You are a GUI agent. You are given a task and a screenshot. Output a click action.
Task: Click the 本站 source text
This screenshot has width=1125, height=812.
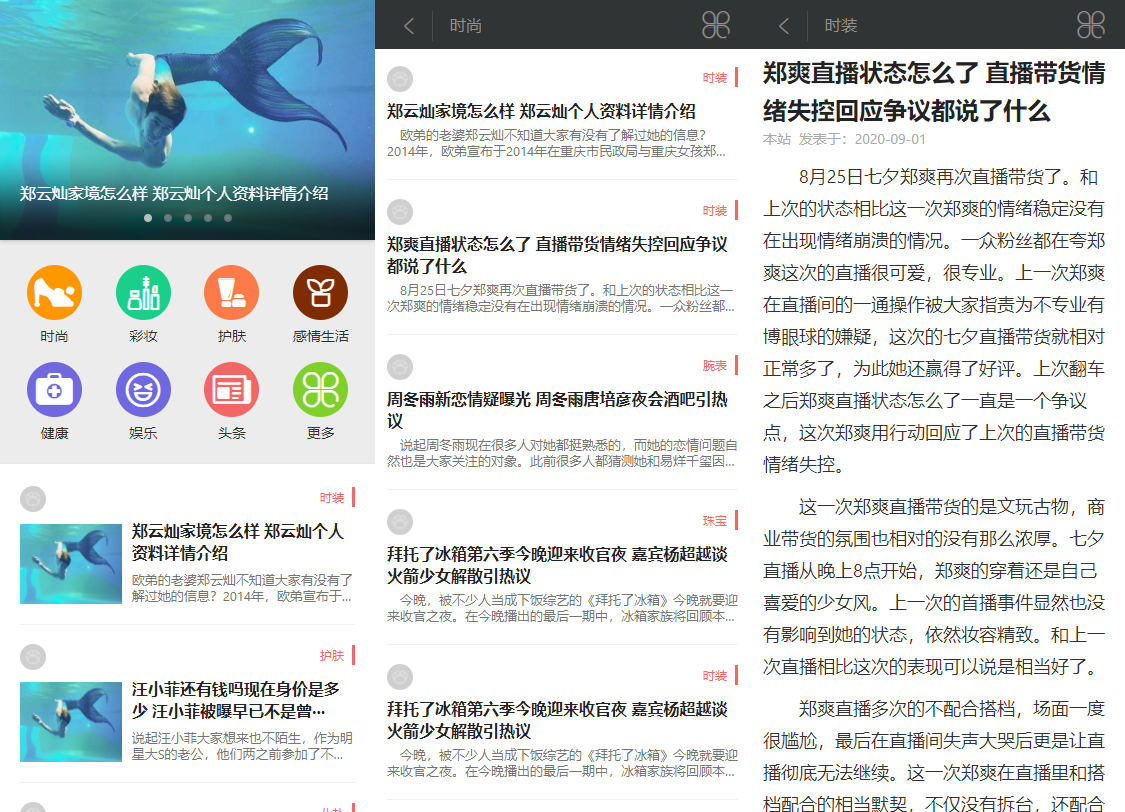(x=776, y=139)
